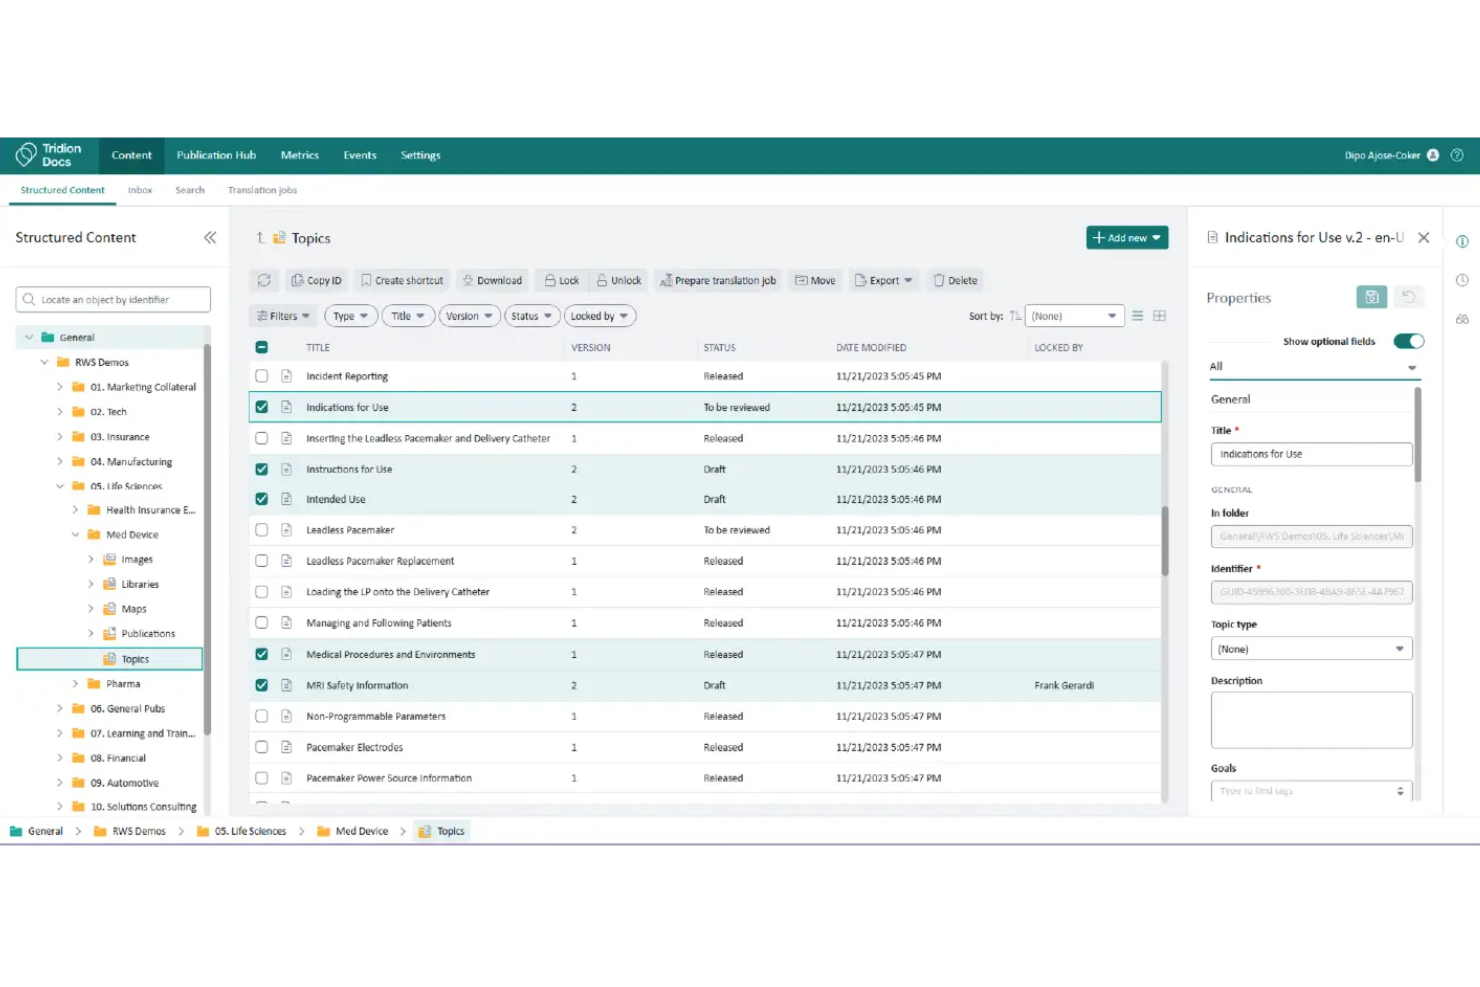Check Inserting the Leadless Pacemaker row checkbox
The image size is (1480, 987).
coord(262,438)
